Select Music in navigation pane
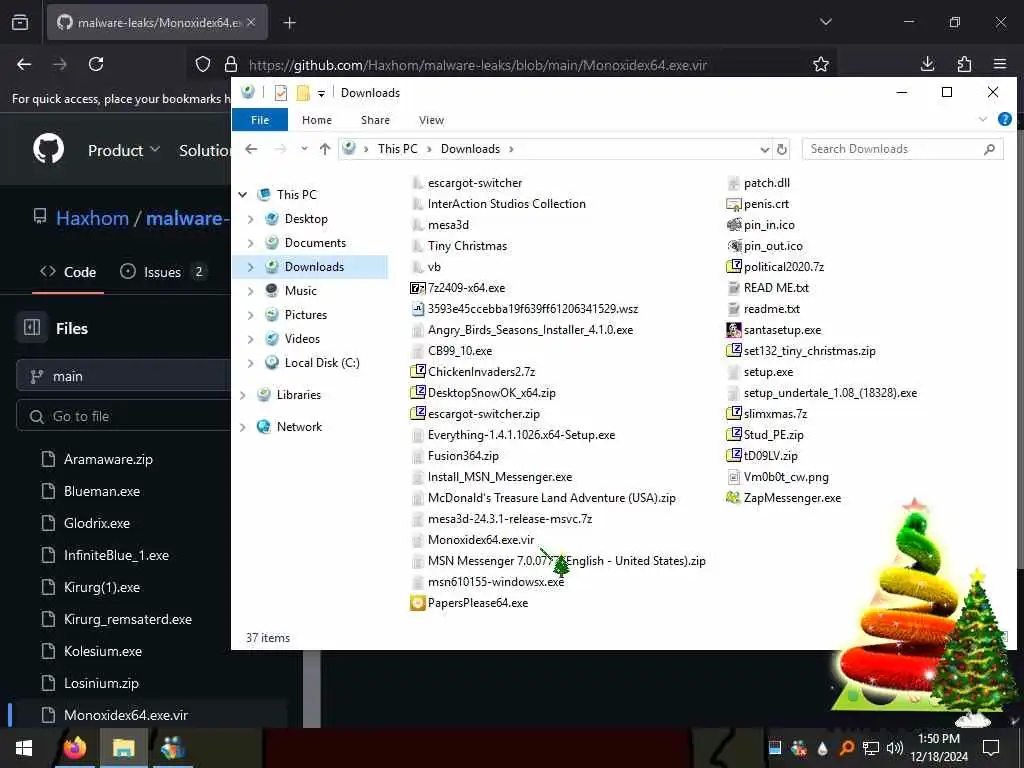 click(x=300, y=291)
